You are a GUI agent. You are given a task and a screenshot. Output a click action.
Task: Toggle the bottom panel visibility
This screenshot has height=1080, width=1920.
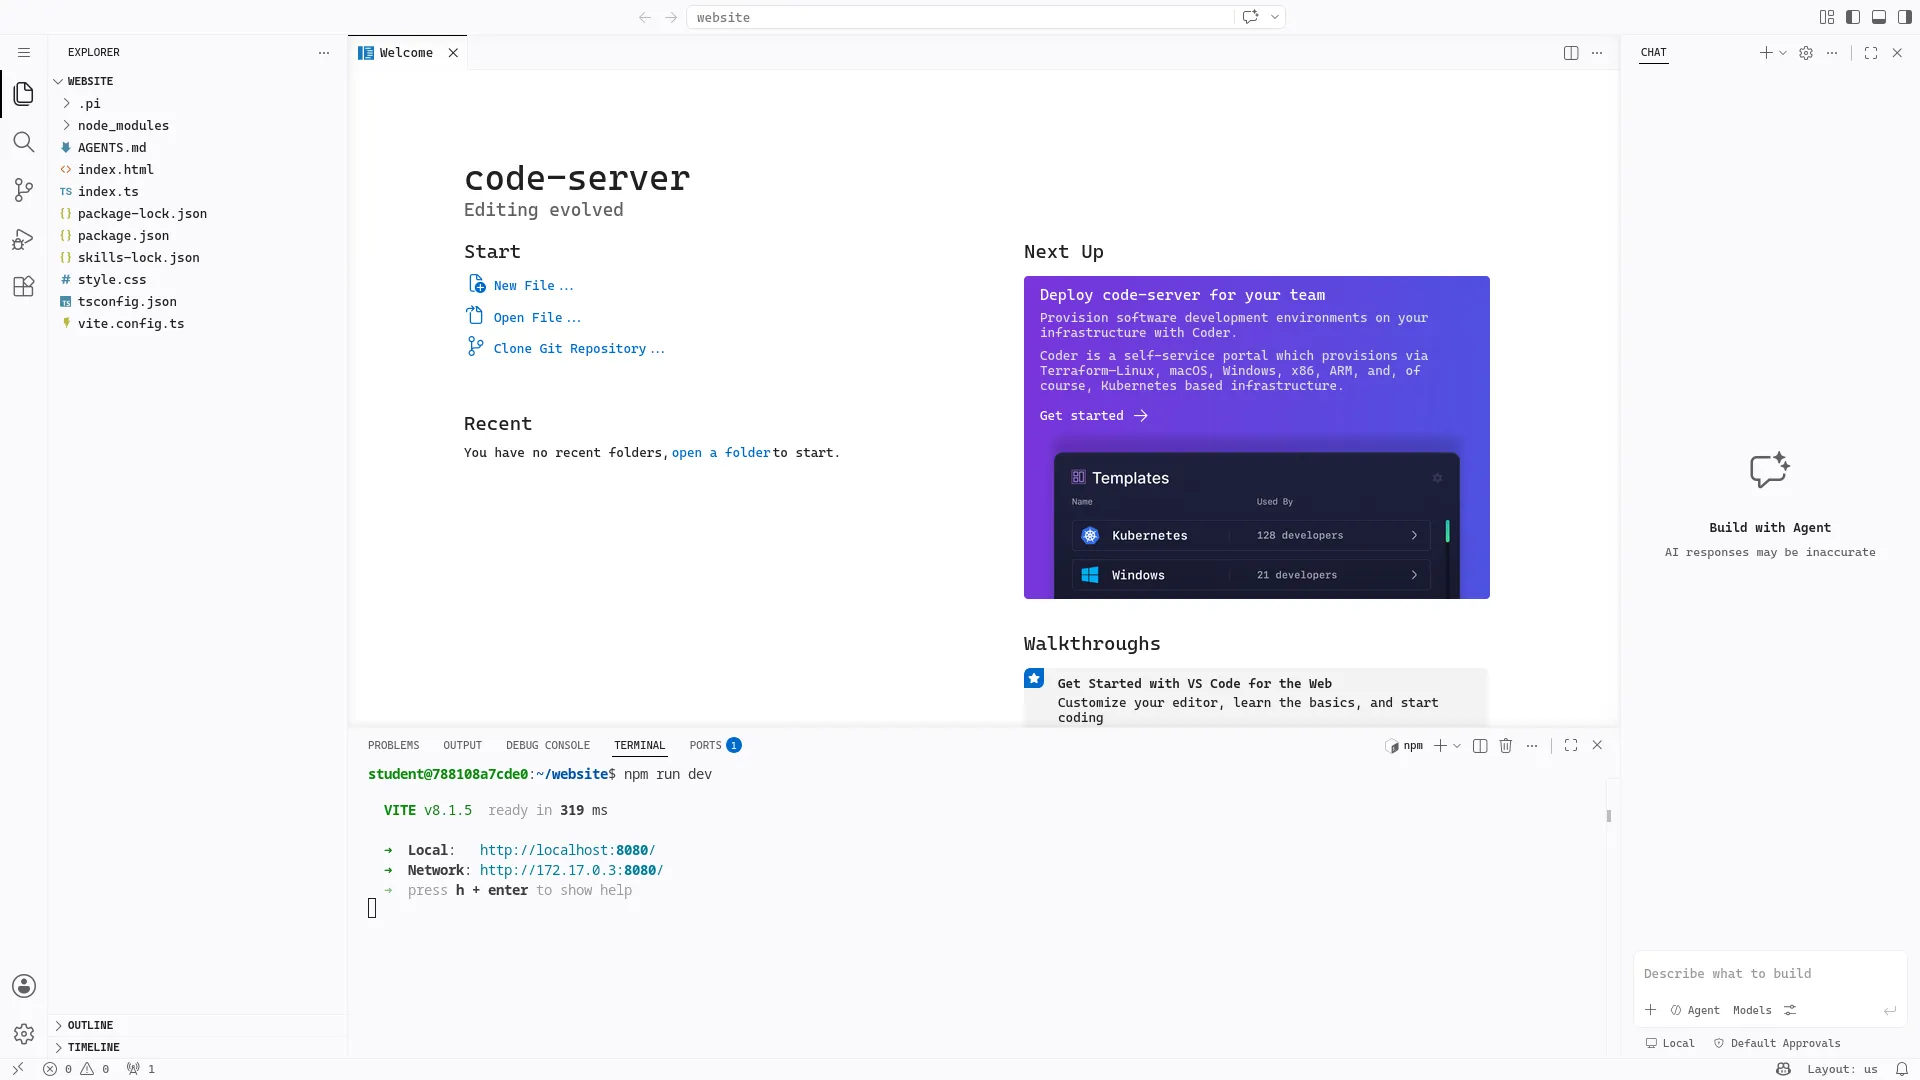[x=1879, y=17]
